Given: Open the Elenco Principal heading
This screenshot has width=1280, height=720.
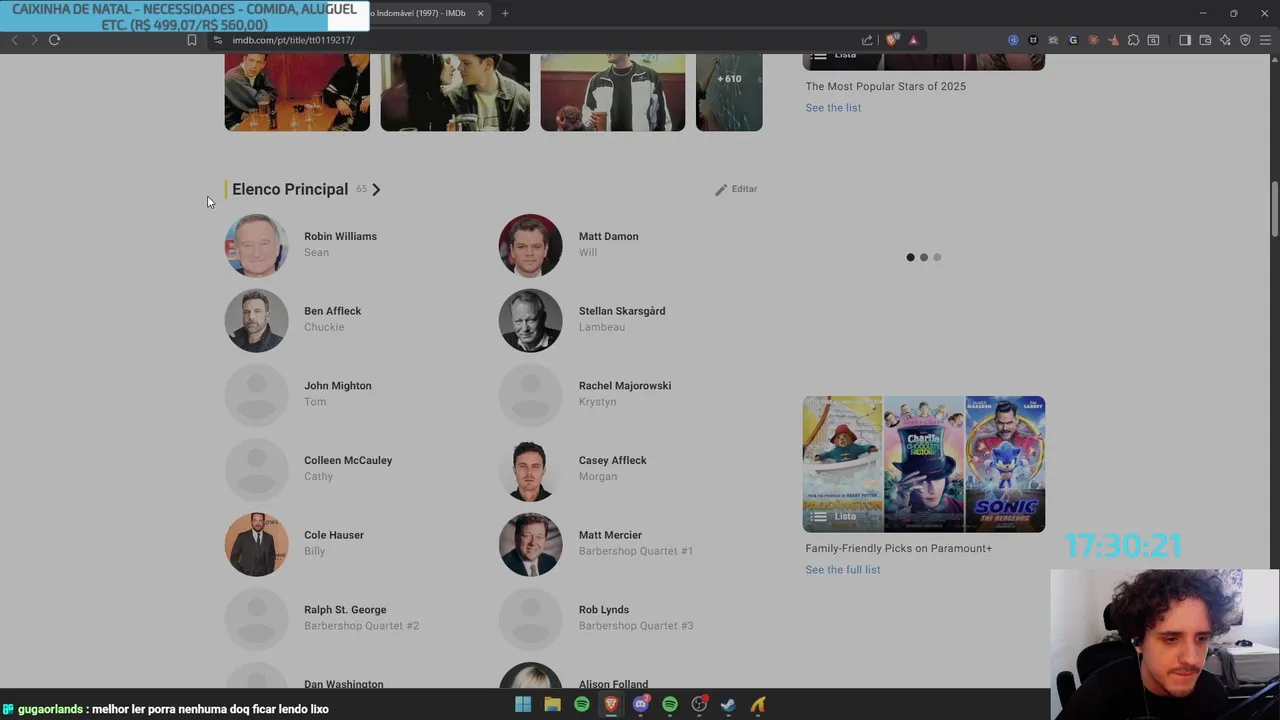Looking at the screenshot, I should (290, 189).
